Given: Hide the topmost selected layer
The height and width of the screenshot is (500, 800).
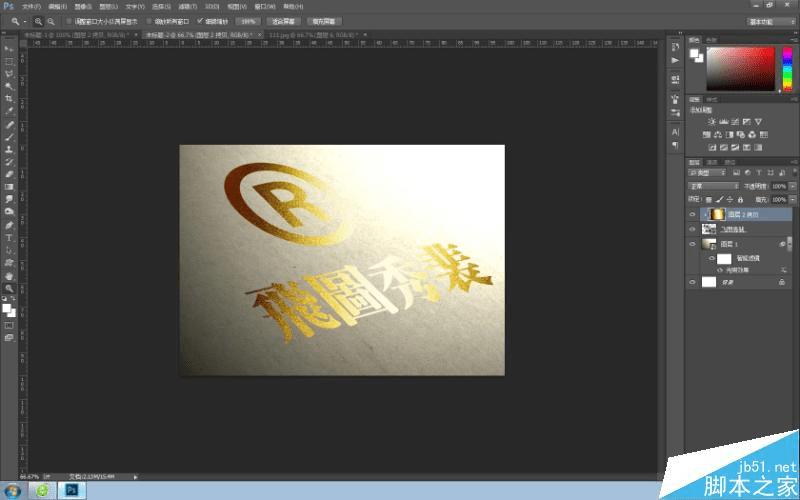Looking at the screenshot, I should coord(692,214).
